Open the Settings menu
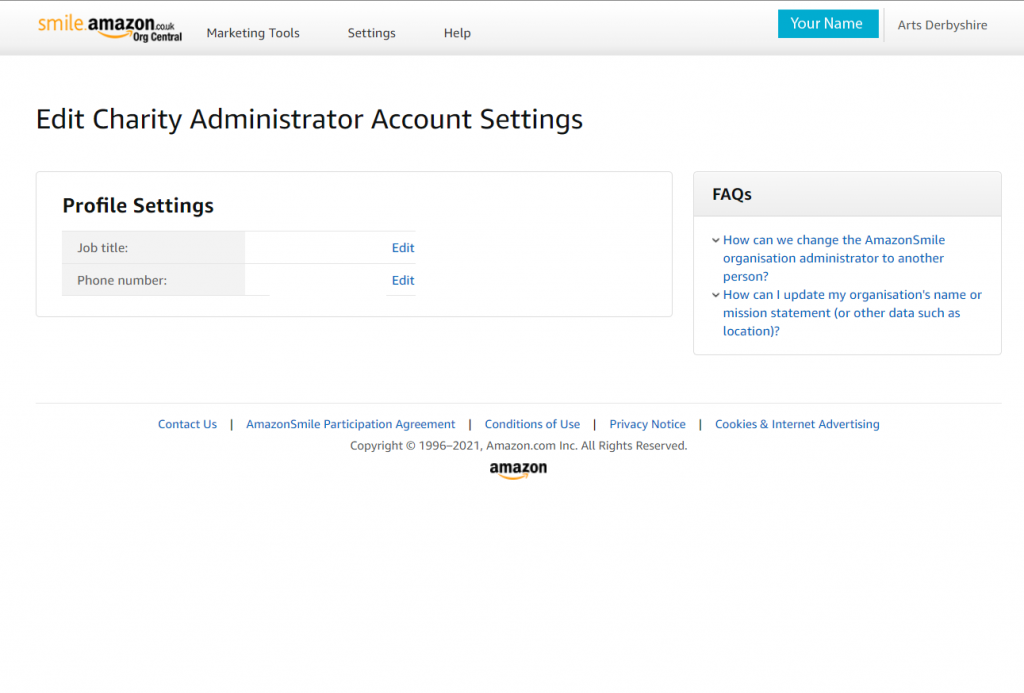The width and height of the screenshot is (1024, 693). tap(372, 33)
